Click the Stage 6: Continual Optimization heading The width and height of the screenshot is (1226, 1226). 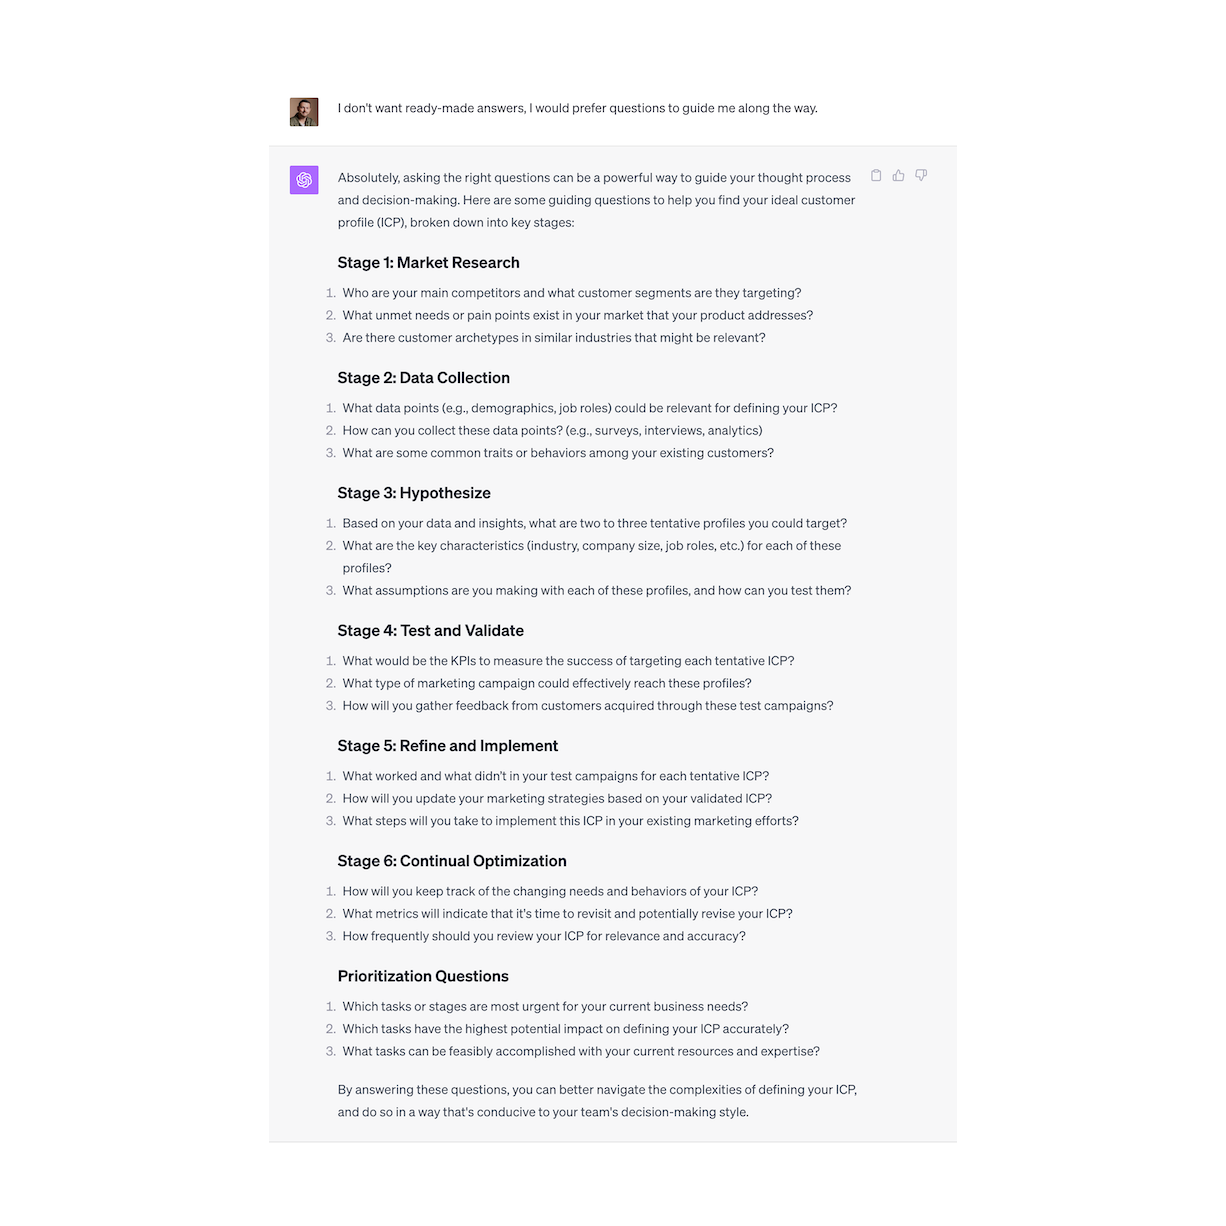[452, 861]
